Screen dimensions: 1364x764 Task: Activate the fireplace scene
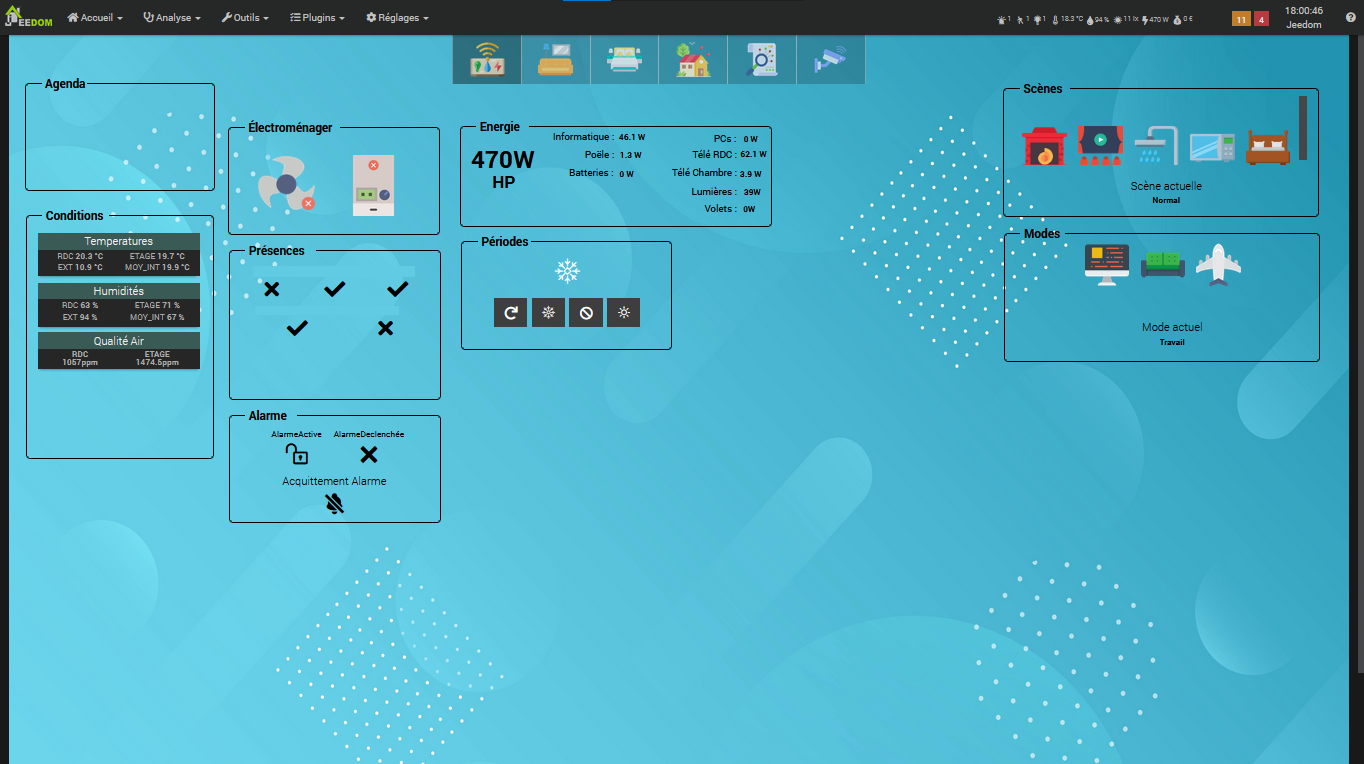[x=1044, y=146]
